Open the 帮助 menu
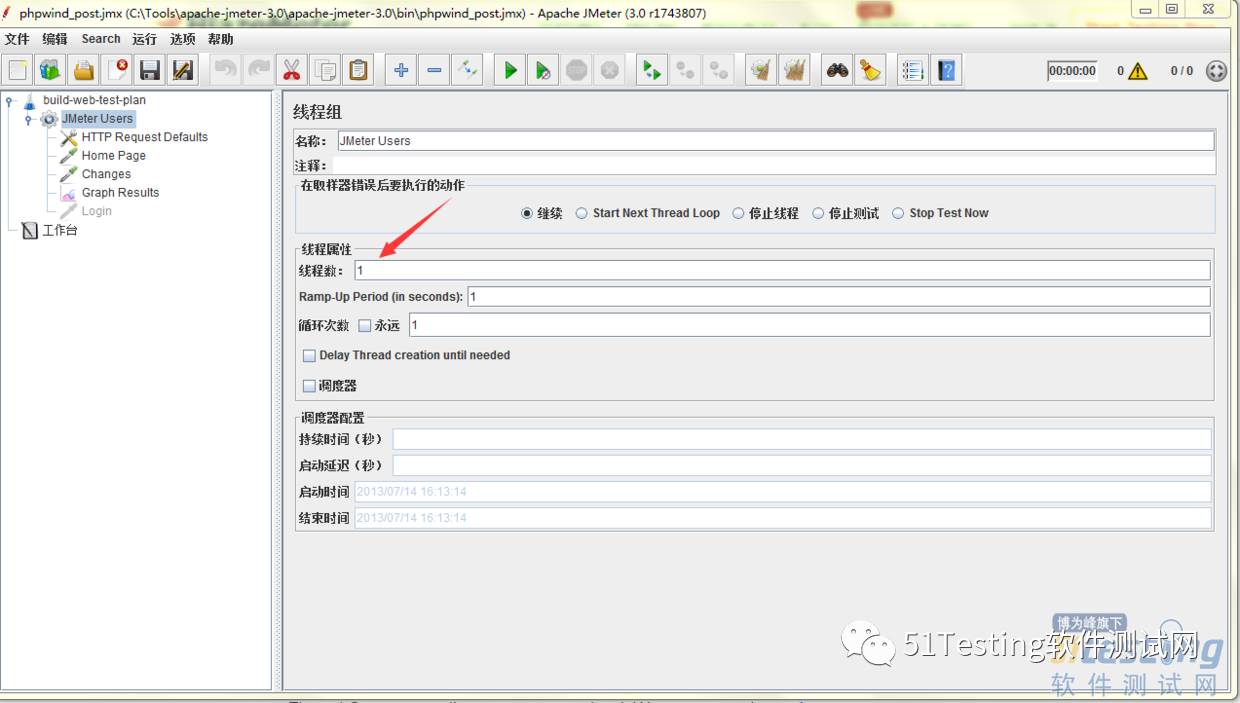Screen dimensions: 1240x703 [x=220, y=39]
